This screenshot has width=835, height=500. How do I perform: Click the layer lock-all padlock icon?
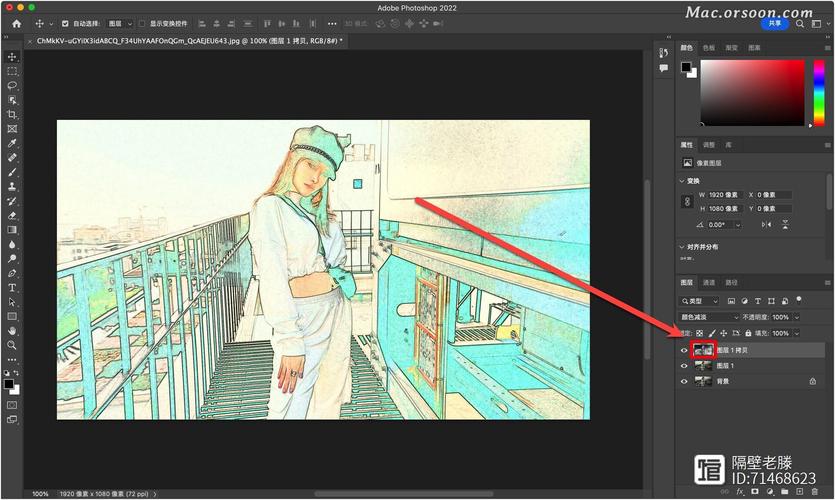click(748, 333)
